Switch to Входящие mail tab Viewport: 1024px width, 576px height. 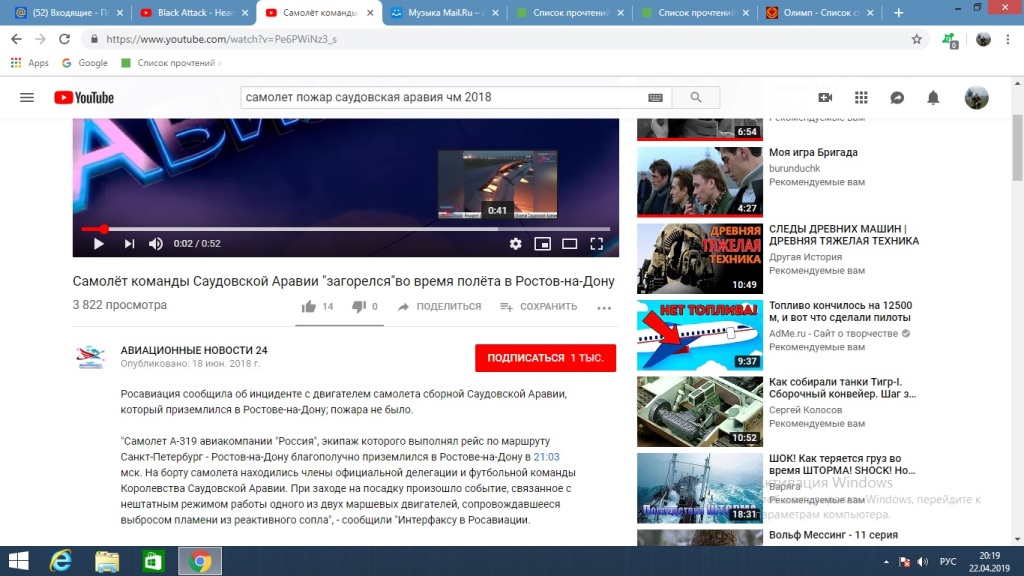67,12
